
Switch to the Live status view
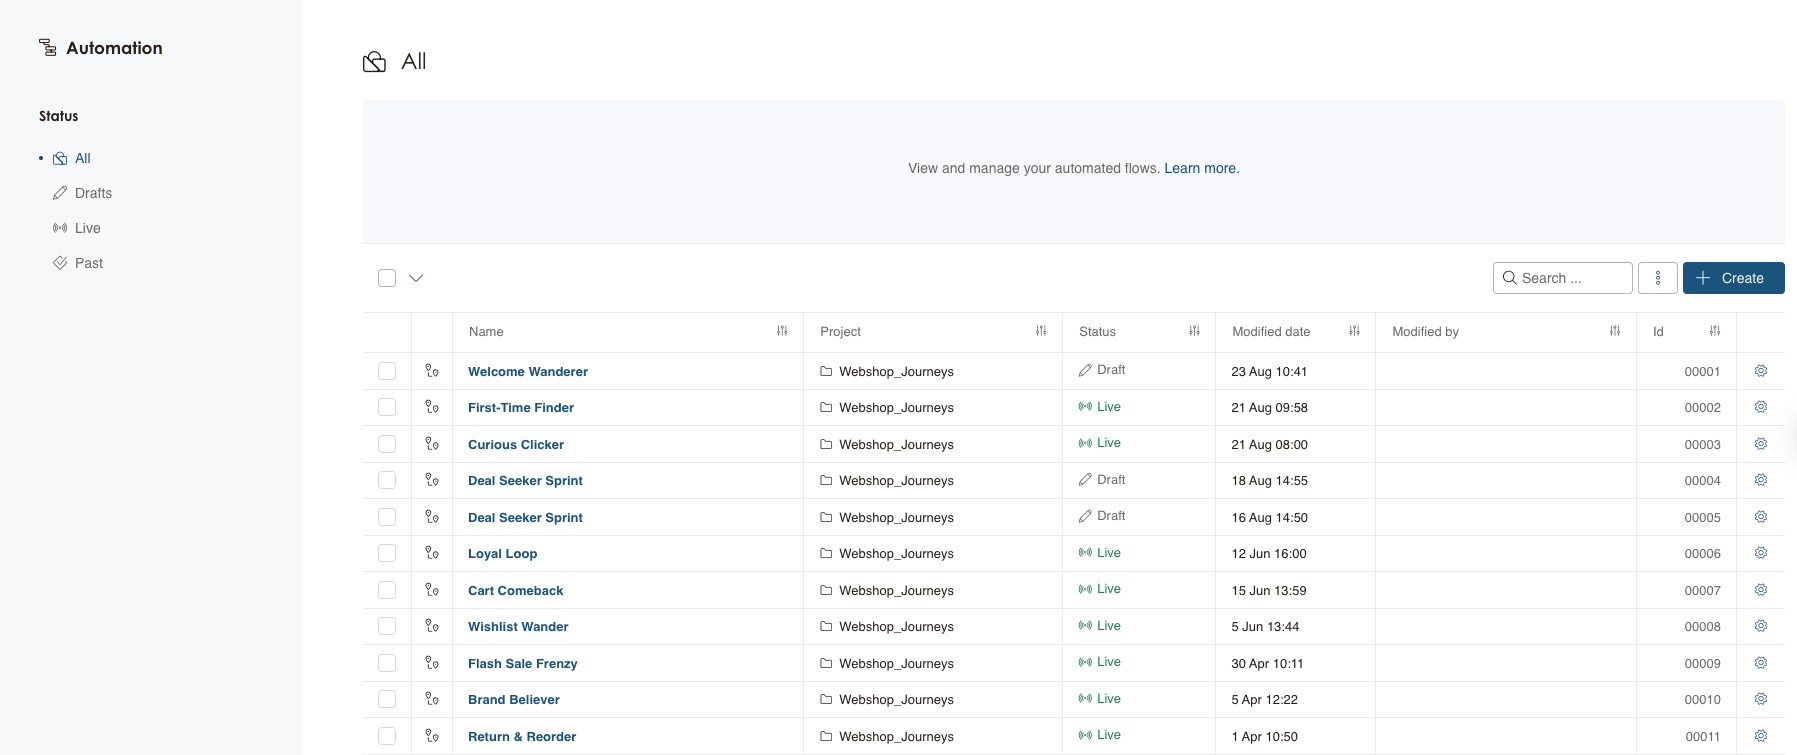pos(87,228)
